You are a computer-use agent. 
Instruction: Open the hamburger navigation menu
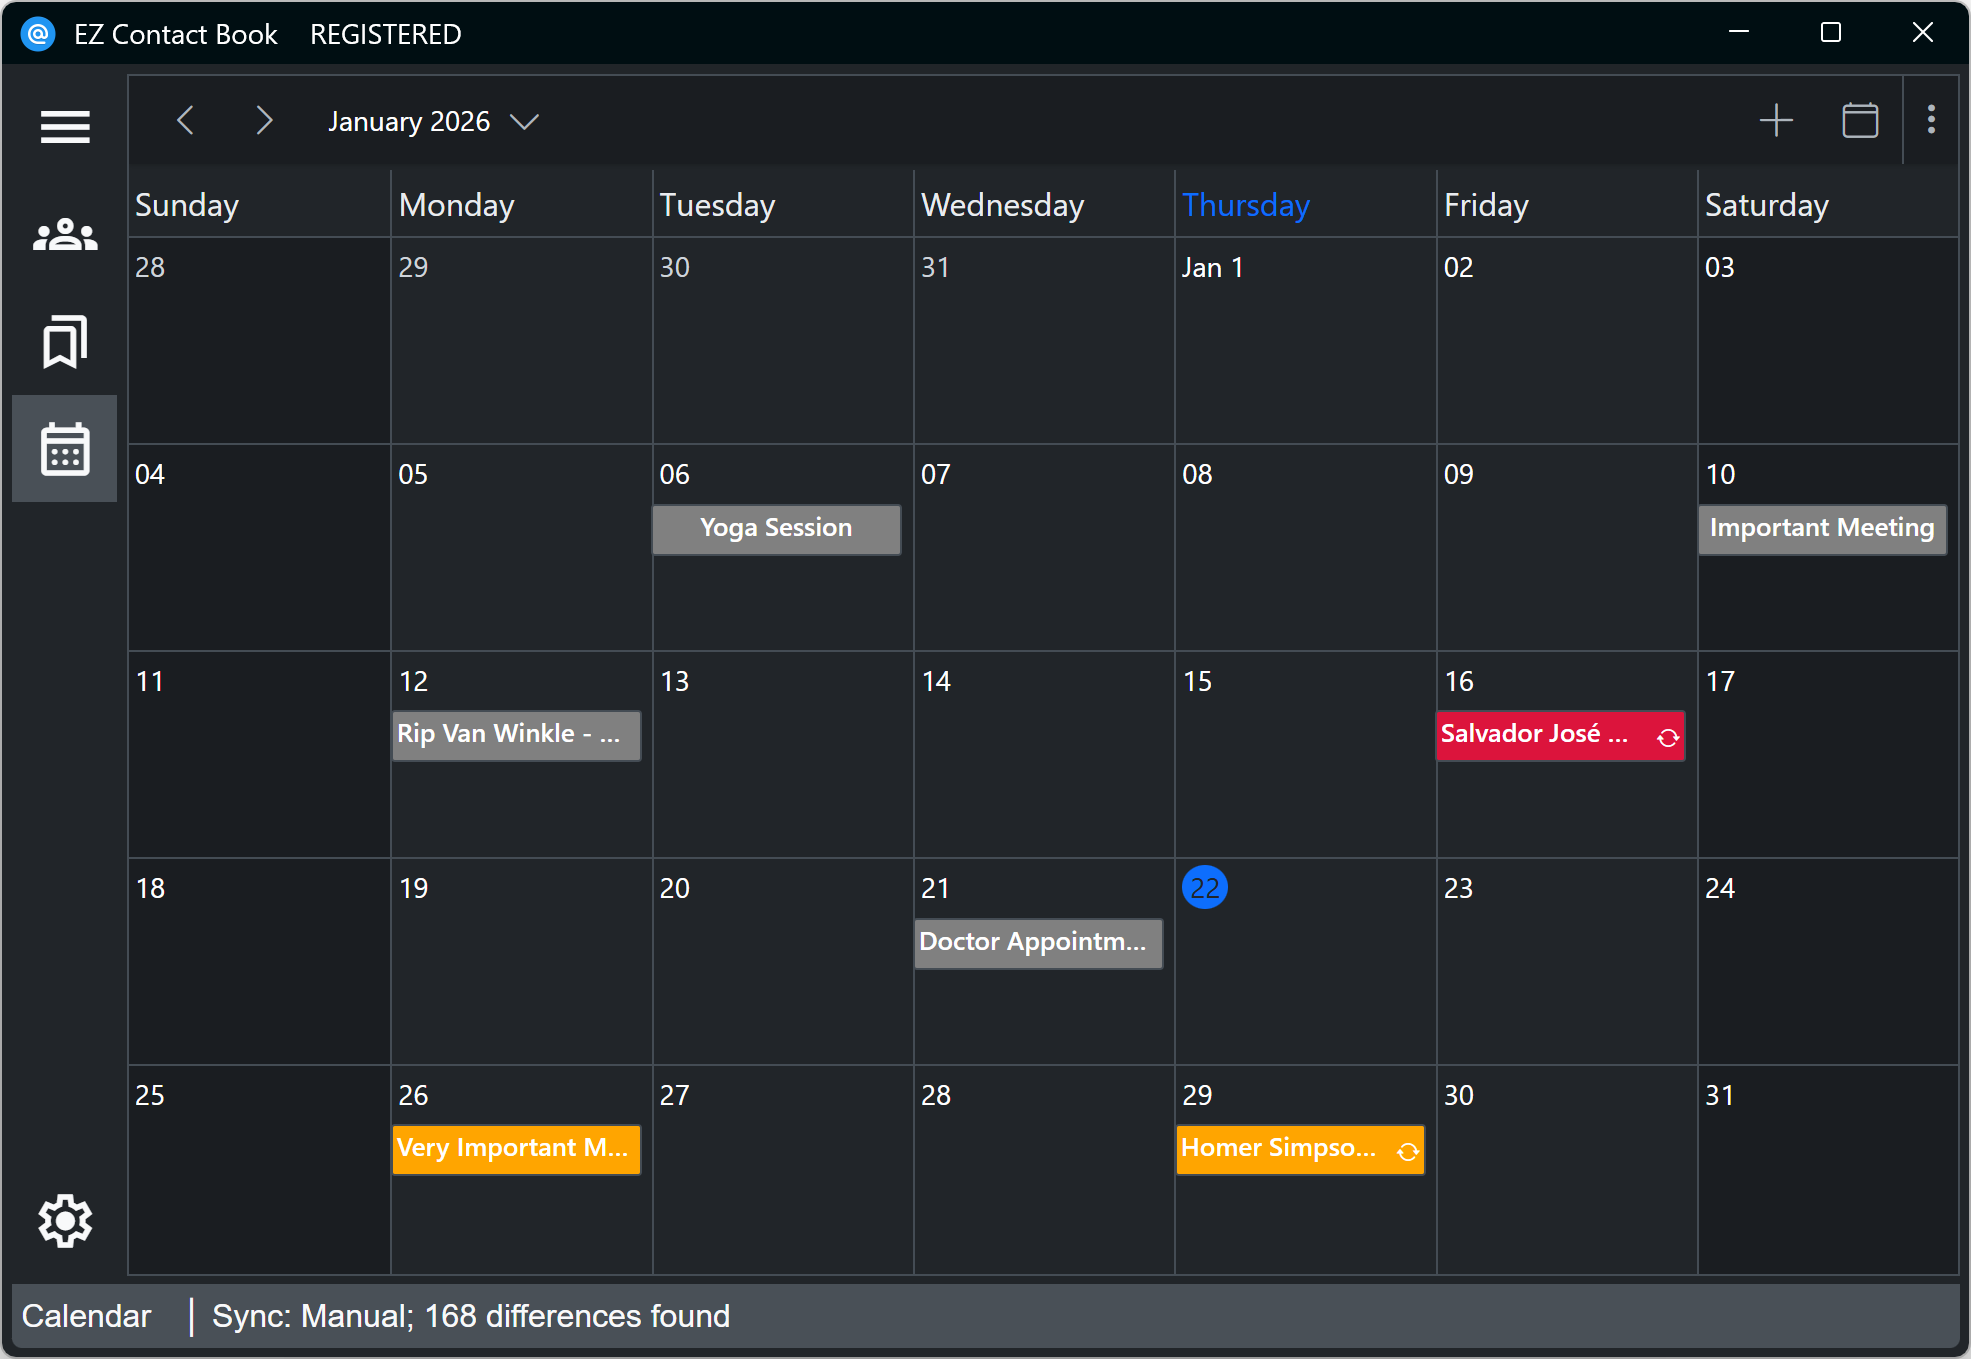(65, 126)
